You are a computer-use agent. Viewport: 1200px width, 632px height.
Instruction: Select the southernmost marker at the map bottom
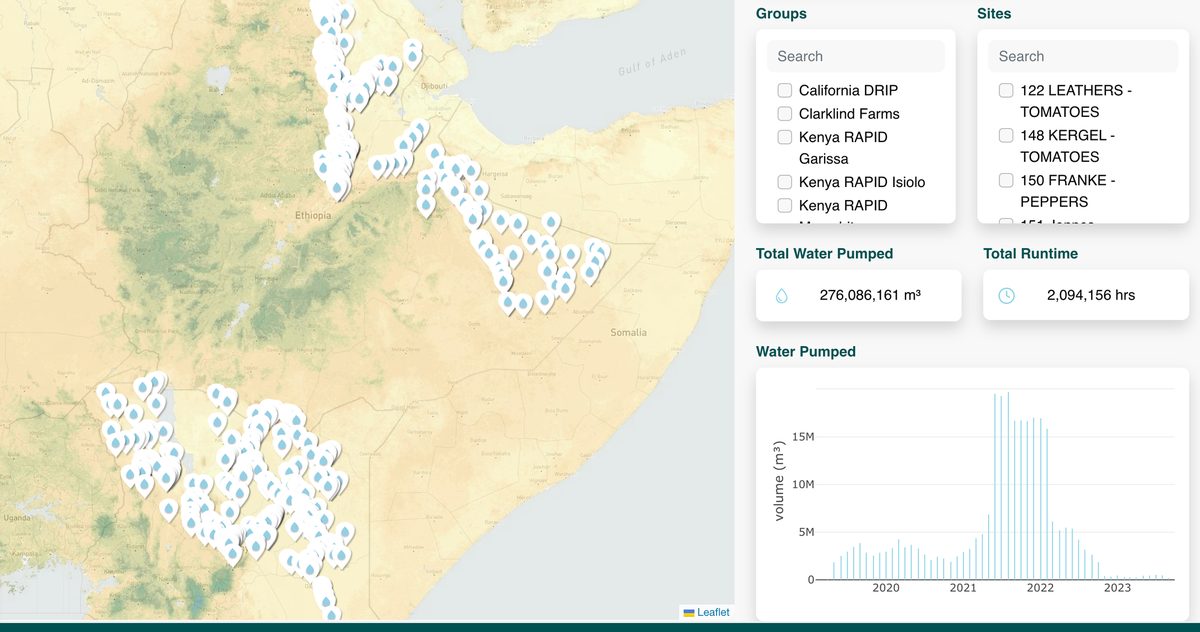330,614
